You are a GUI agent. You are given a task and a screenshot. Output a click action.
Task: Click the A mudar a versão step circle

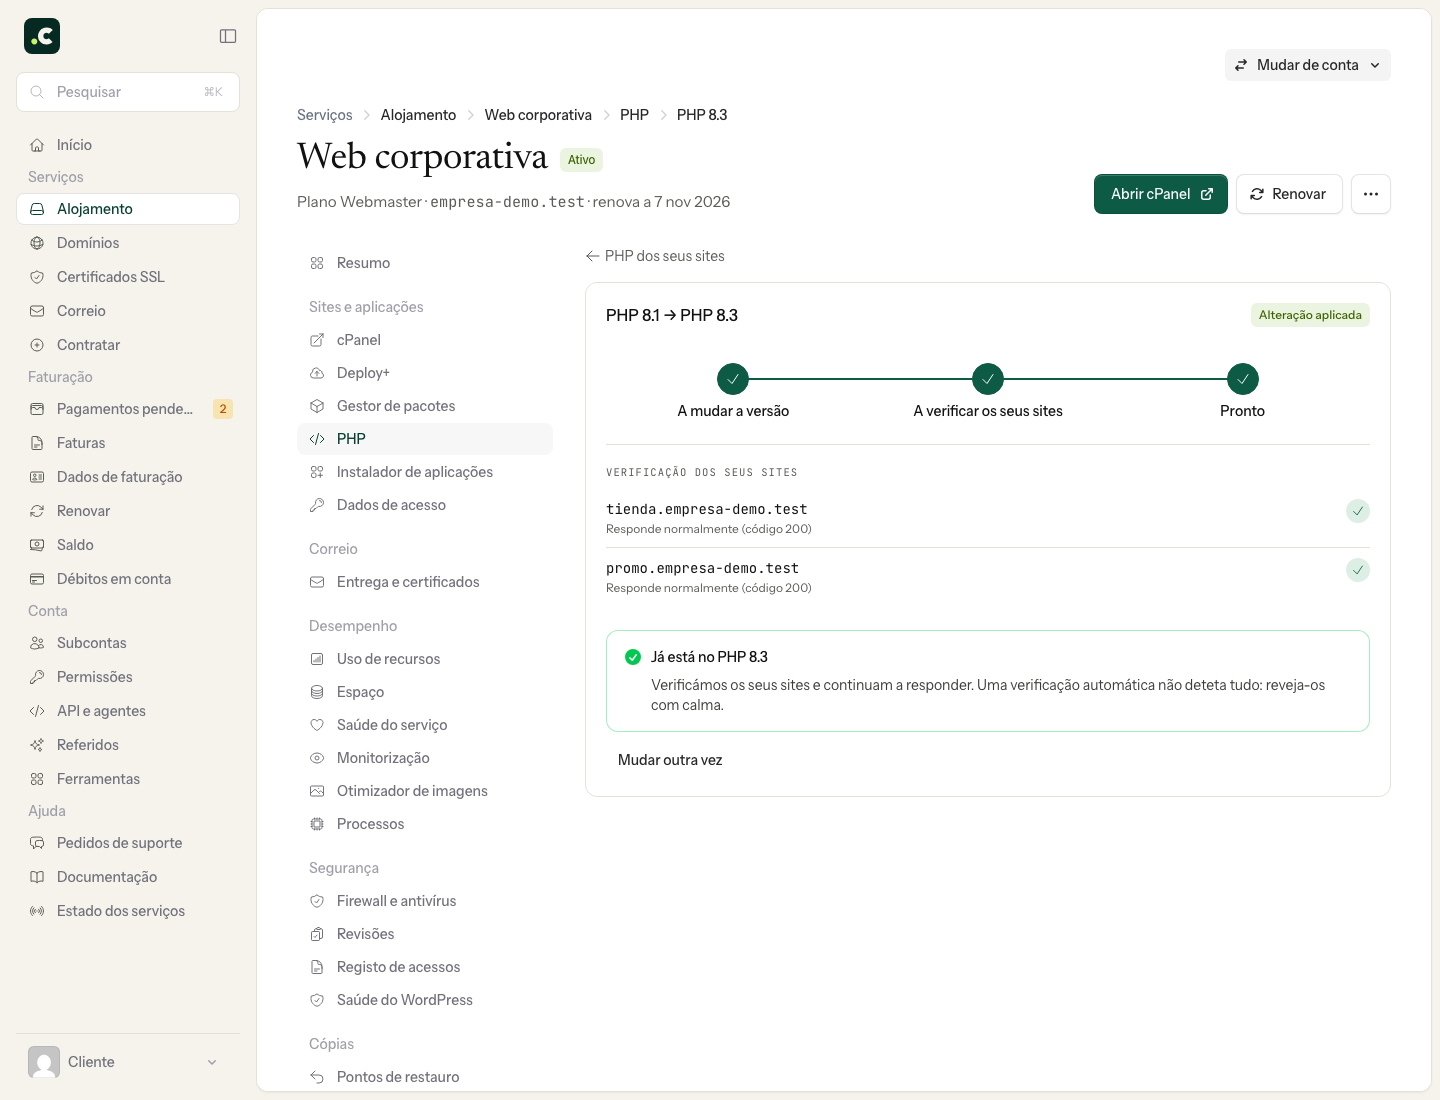[x=733, y=379]
